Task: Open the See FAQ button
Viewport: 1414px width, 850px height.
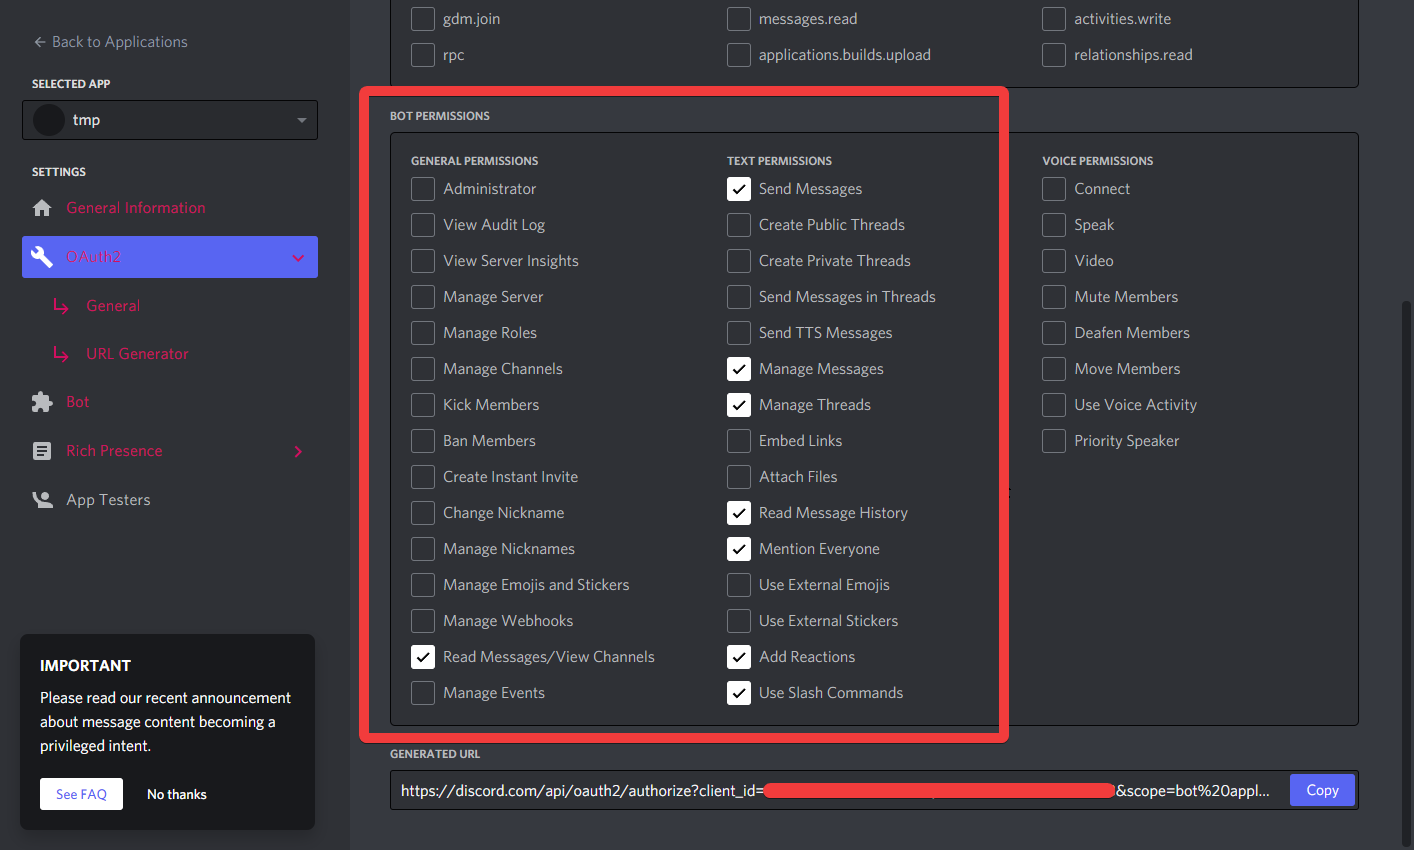Action: point(81,794)
